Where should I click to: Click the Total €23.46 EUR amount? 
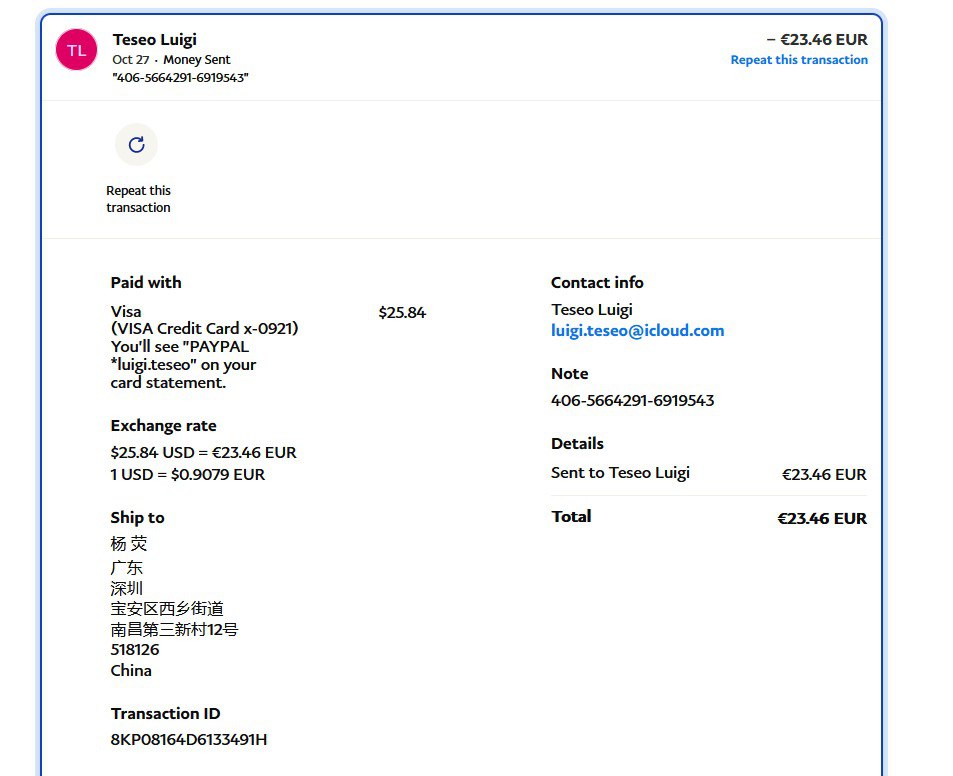click(822, 518)
